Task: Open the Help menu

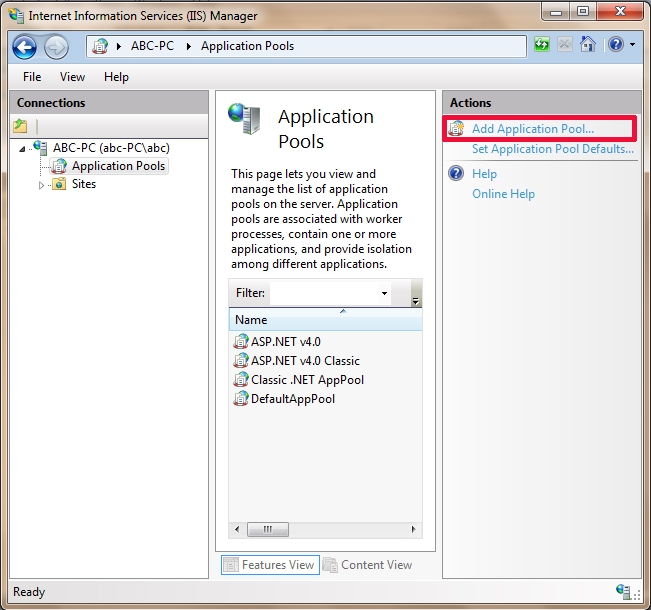Action: (116, 77)
